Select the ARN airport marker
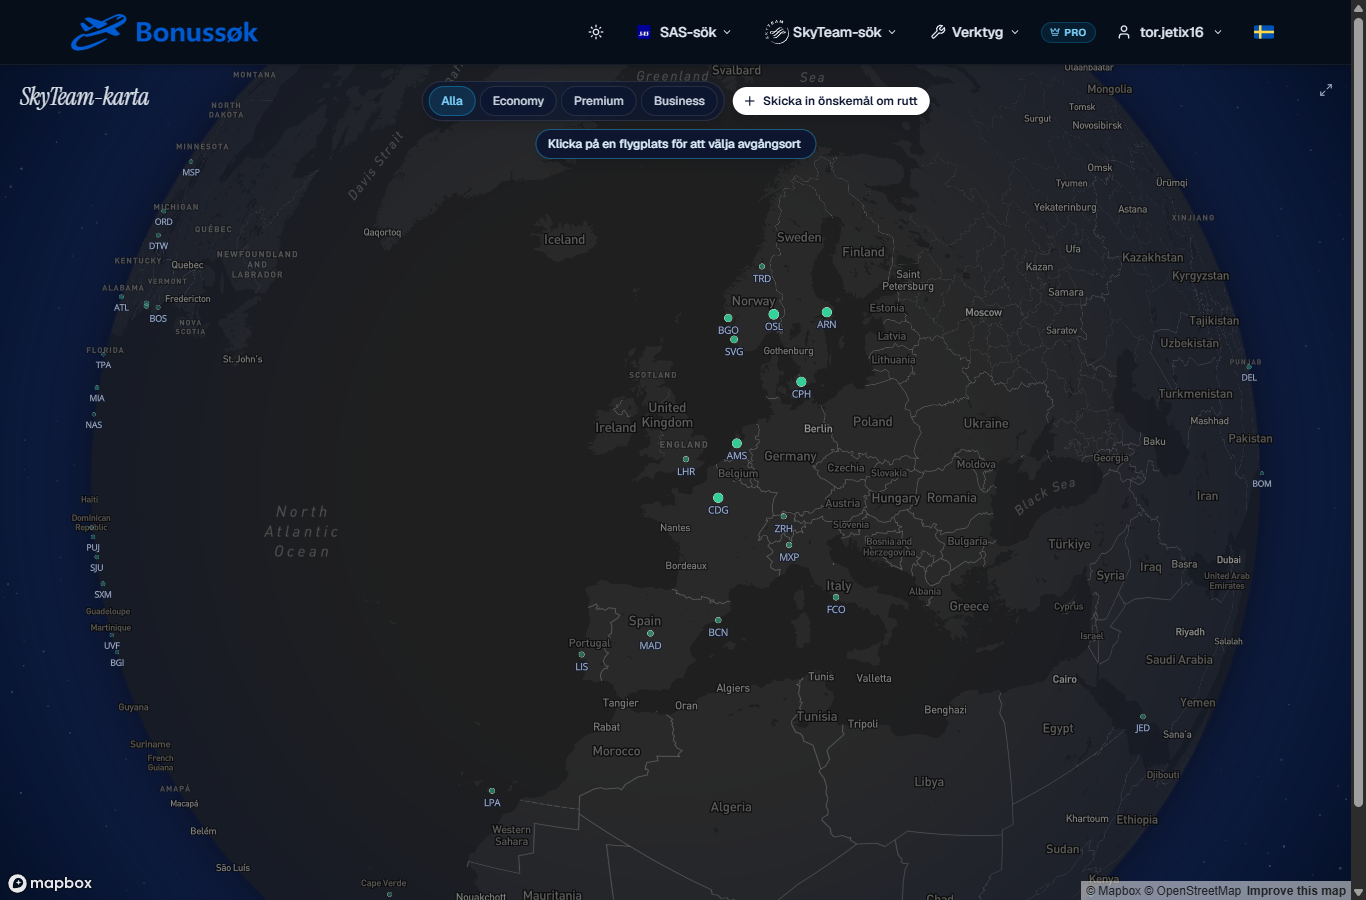 [827, 312]
